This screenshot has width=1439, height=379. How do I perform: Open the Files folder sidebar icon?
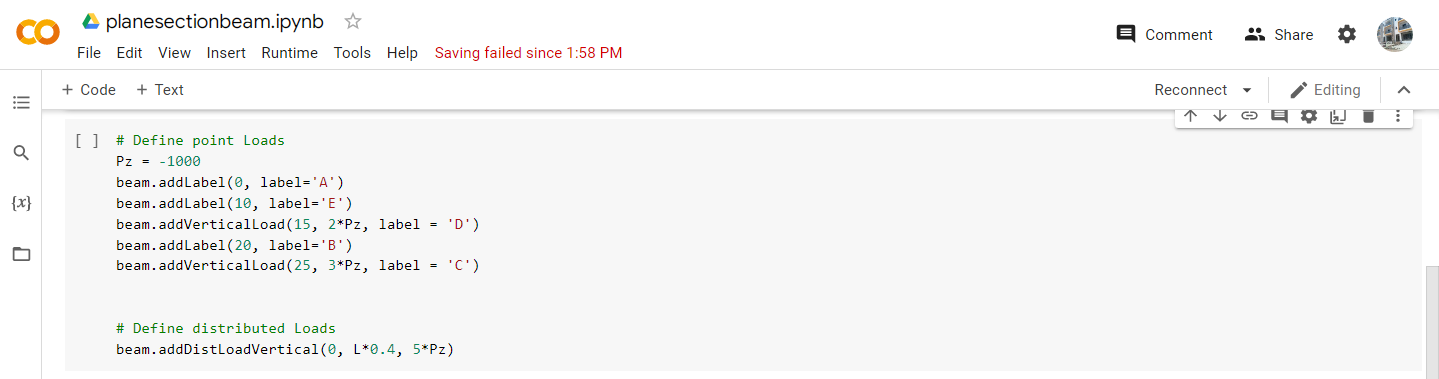[x=21, y=254]
